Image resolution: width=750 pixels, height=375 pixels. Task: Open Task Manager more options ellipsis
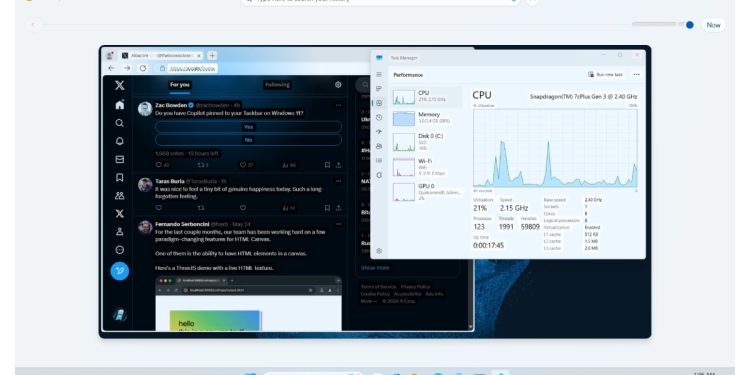(636, 75)
